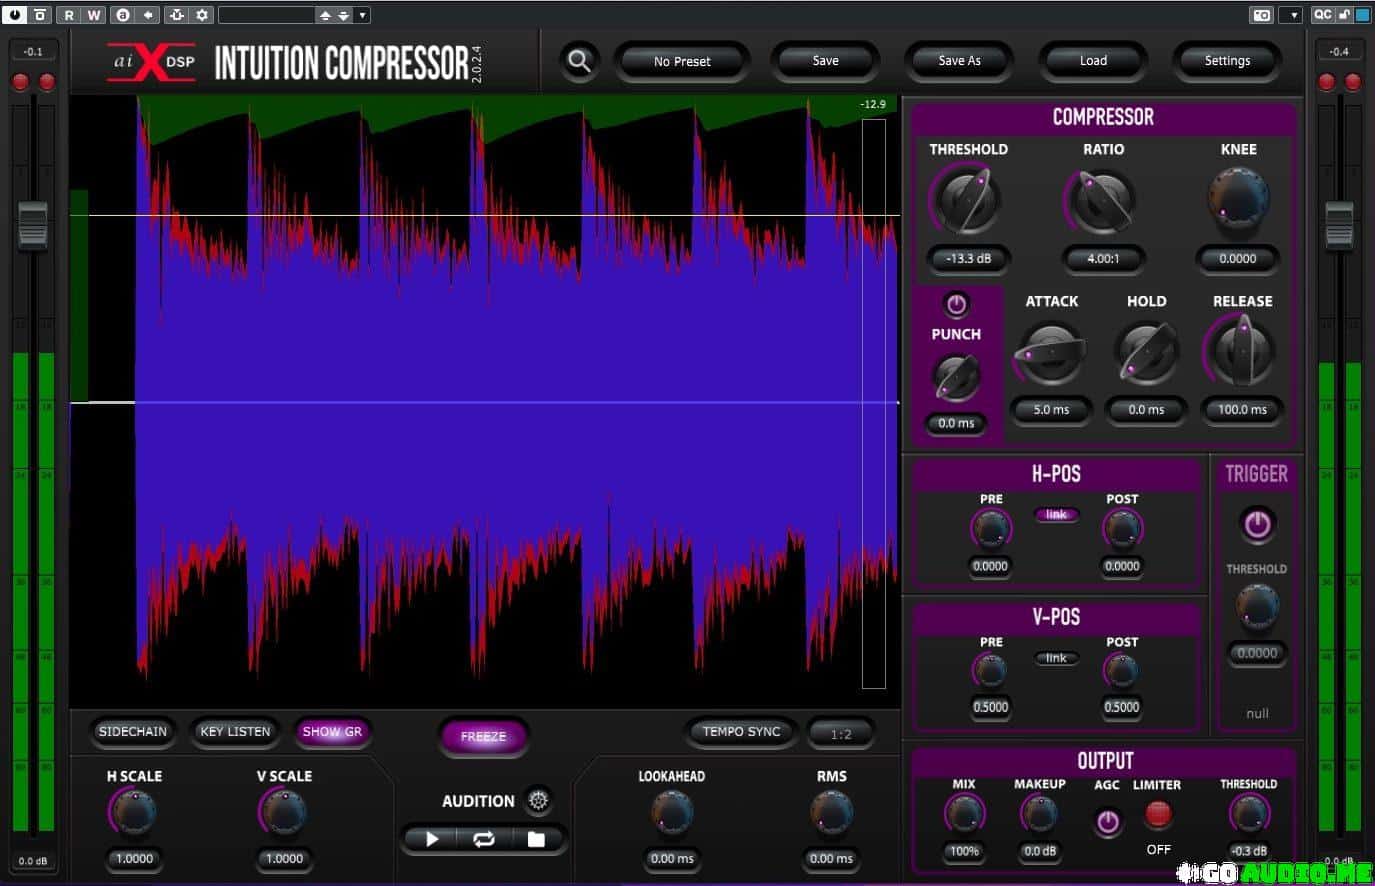Toggle the plugin activate power button in host toolbar

(x=15, y=15)
